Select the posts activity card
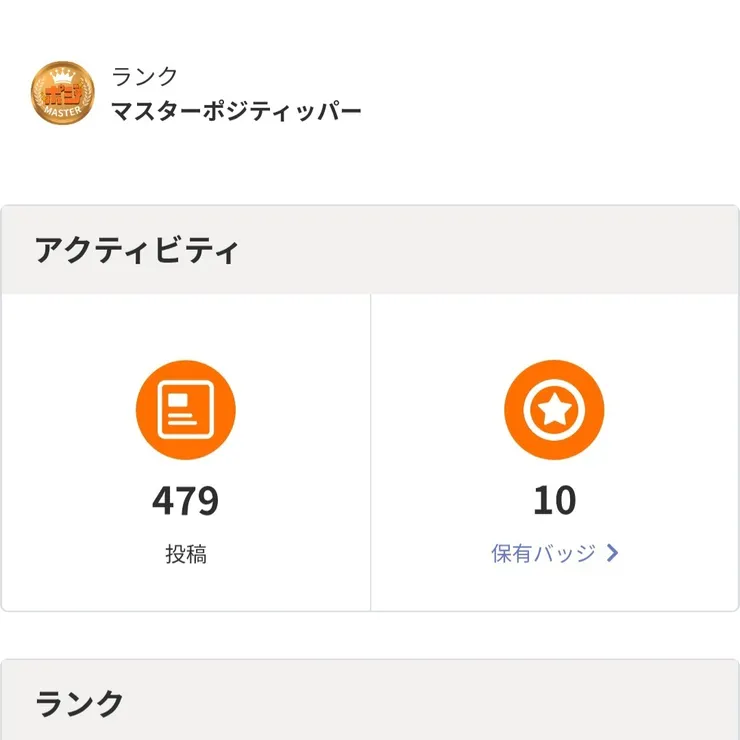This screenshot has height=740, width=740. [186, 452]
